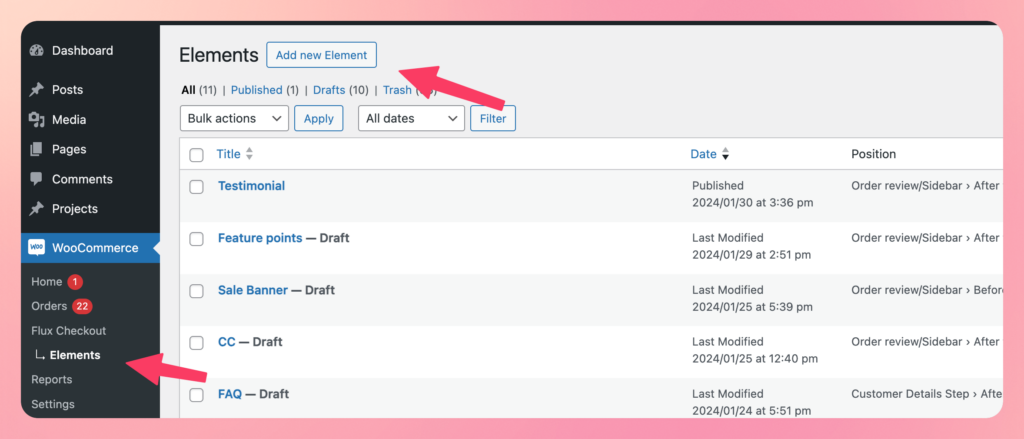The height and width of the screenshot is (439, 1024).
Task: Tick the select-all checkbox in header
Action: [x=197, y=155]
